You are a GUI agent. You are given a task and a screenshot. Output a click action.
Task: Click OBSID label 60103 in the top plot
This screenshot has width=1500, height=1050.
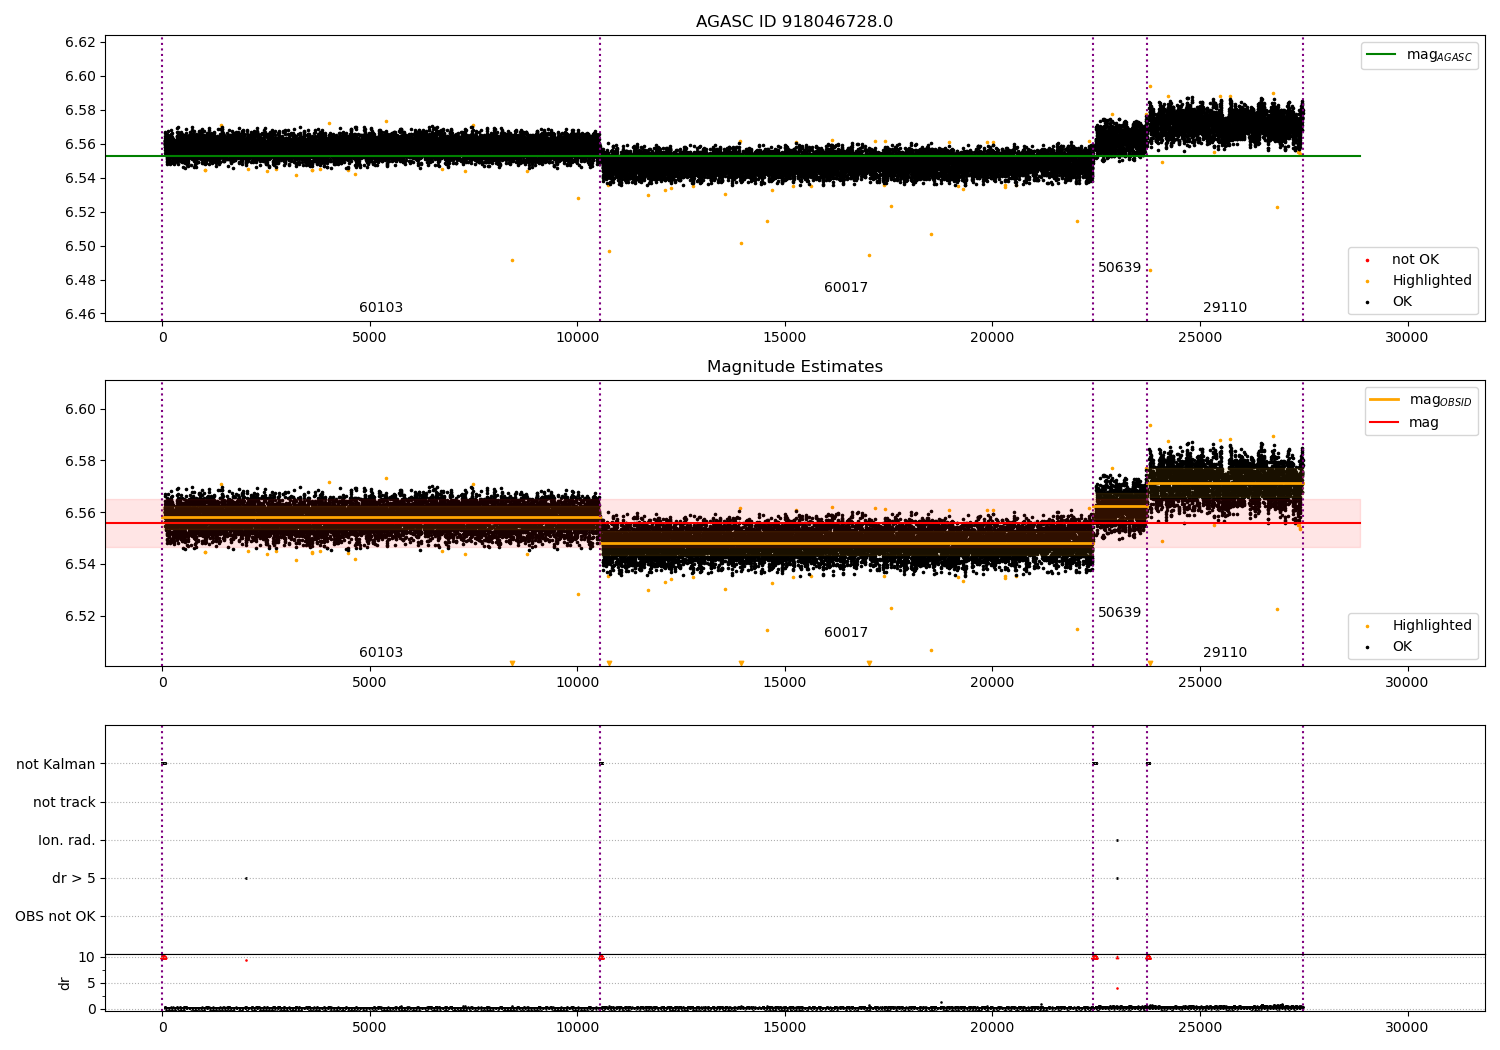click(381, 308)
